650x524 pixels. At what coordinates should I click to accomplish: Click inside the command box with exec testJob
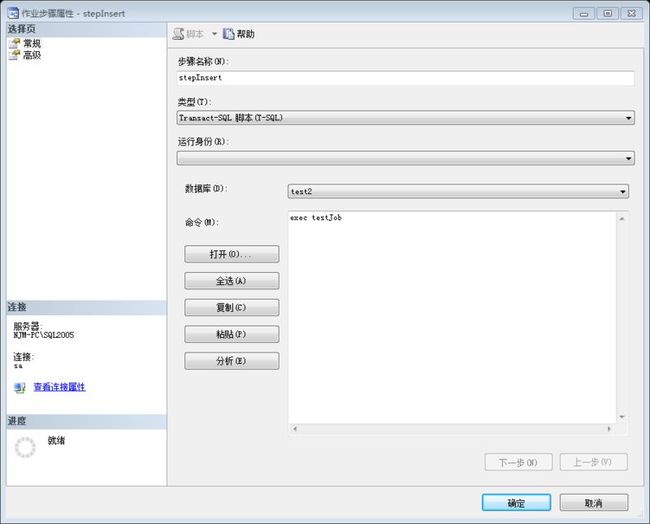(x=452, y=318)
